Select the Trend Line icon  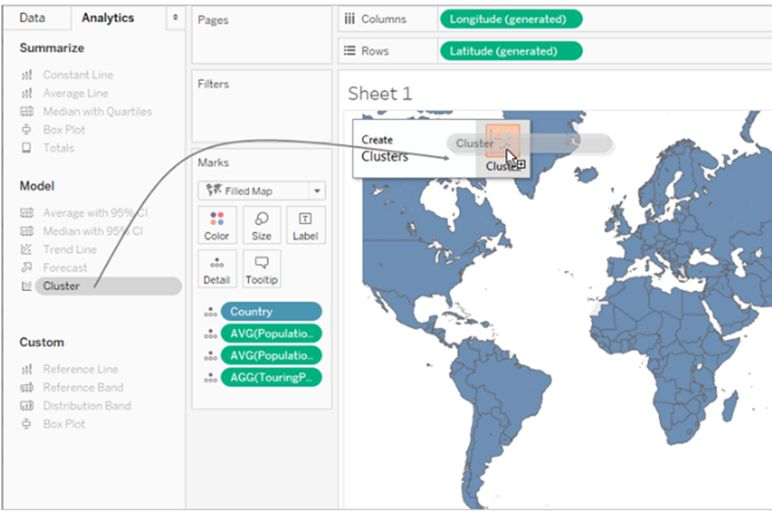pyautogui.click(x=27, y=249)
